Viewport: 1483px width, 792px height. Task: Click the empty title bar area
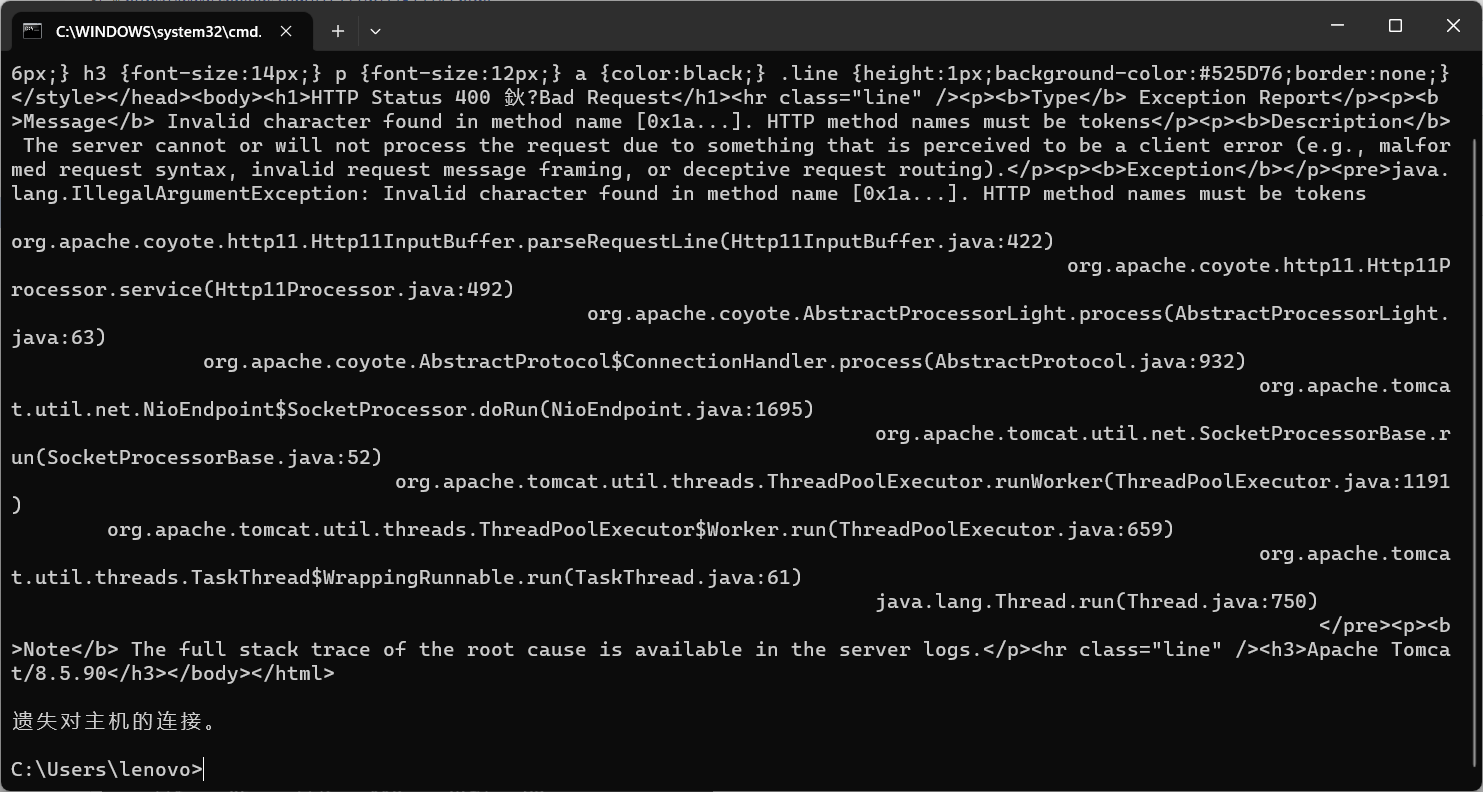pos(800,26)
